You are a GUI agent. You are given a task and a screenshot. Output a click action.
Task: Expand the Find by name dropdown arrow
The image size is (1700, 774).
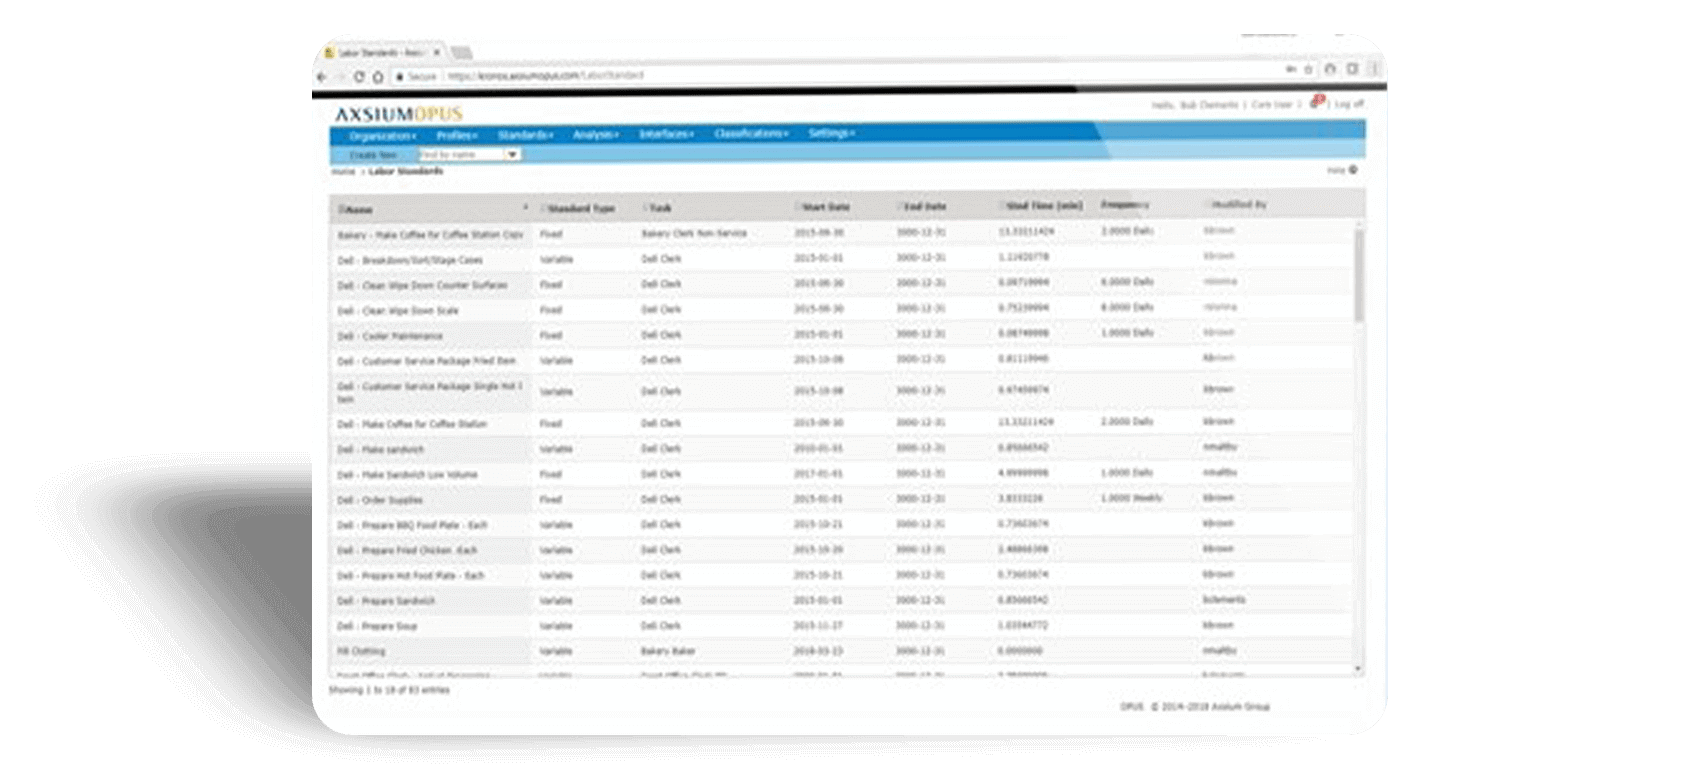point(512,155)
